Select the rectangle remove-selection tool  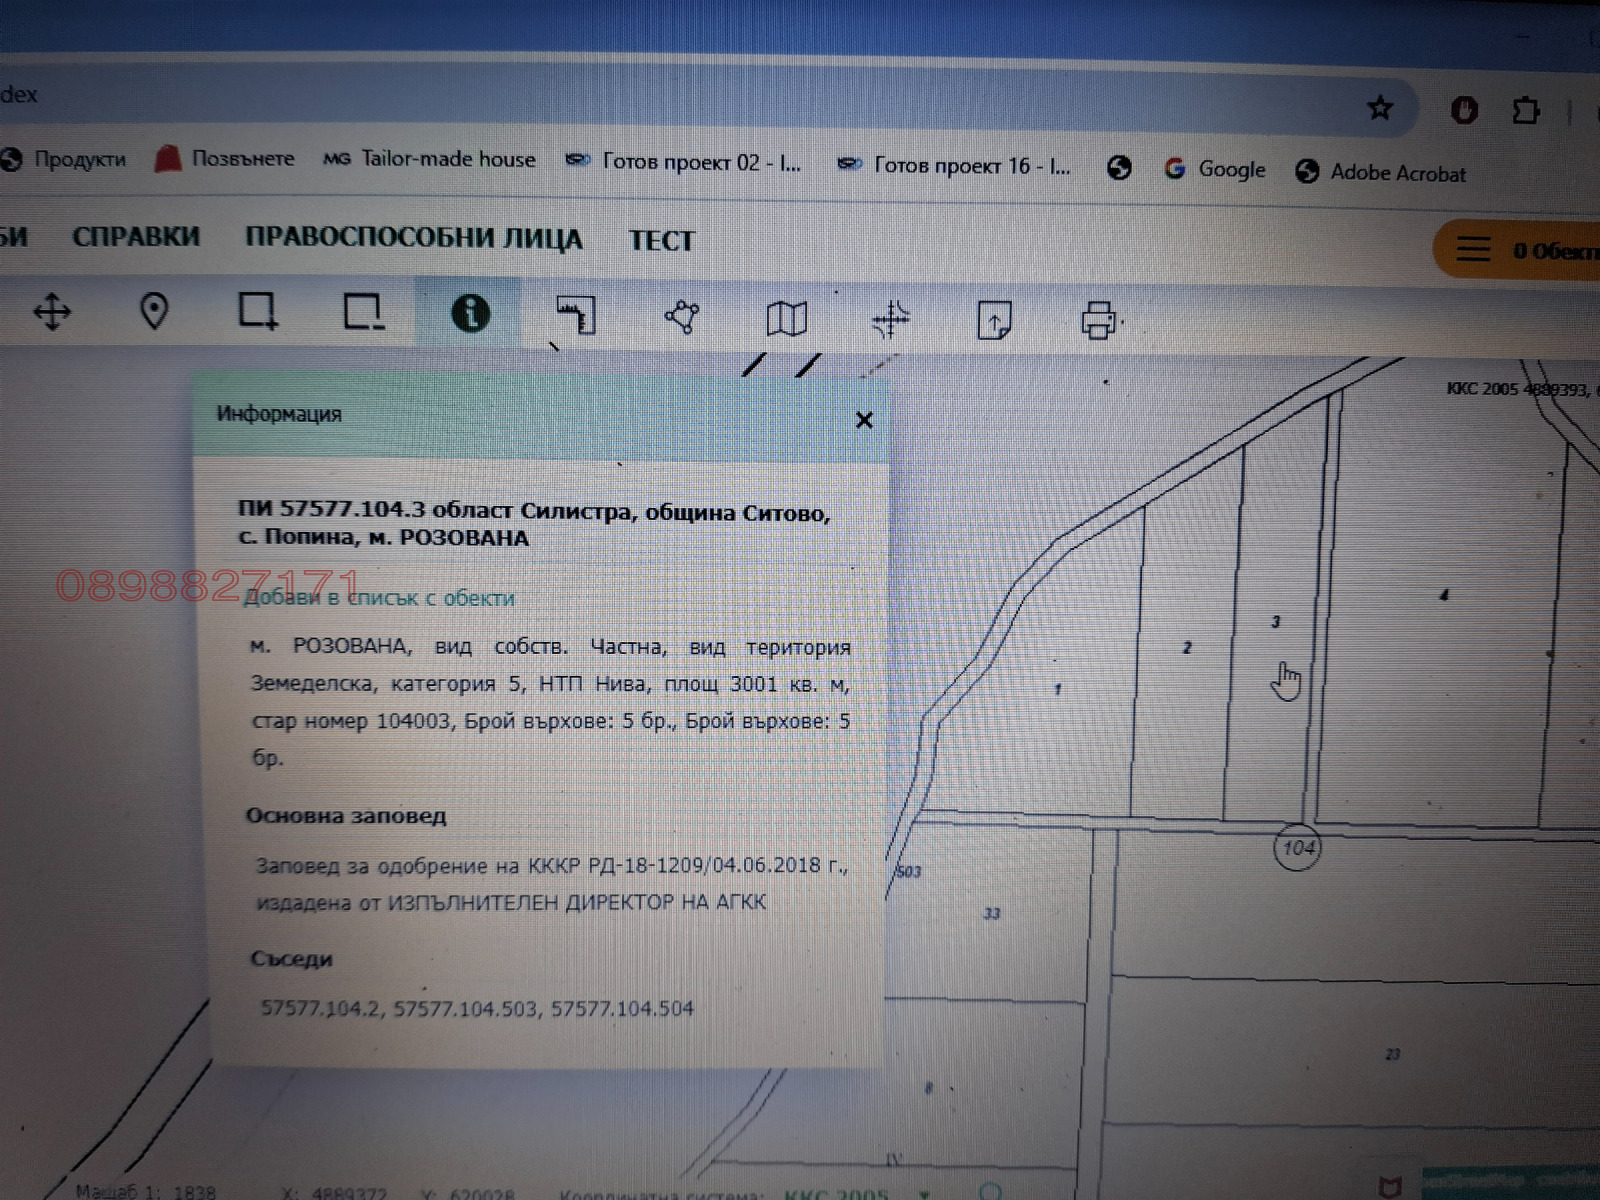pyautogui.click(x=363, y=312)
